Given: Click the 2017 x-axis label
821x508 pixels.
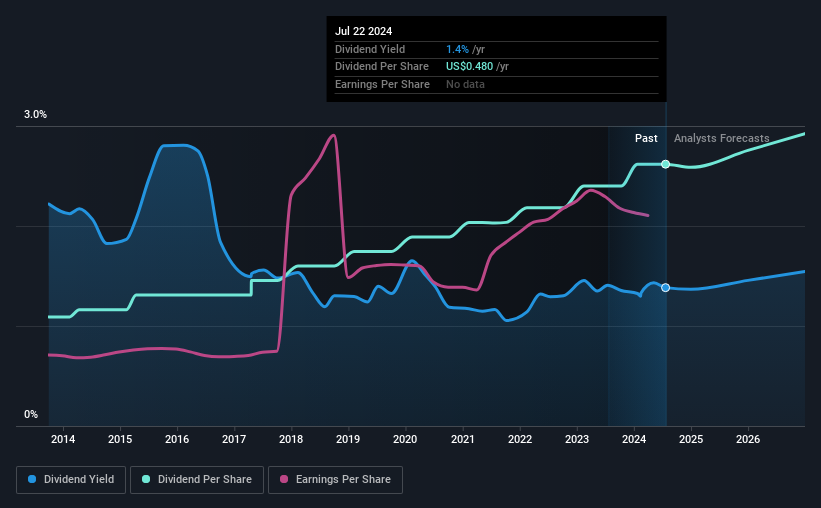Looking at the screenshot, I should 234,439.
